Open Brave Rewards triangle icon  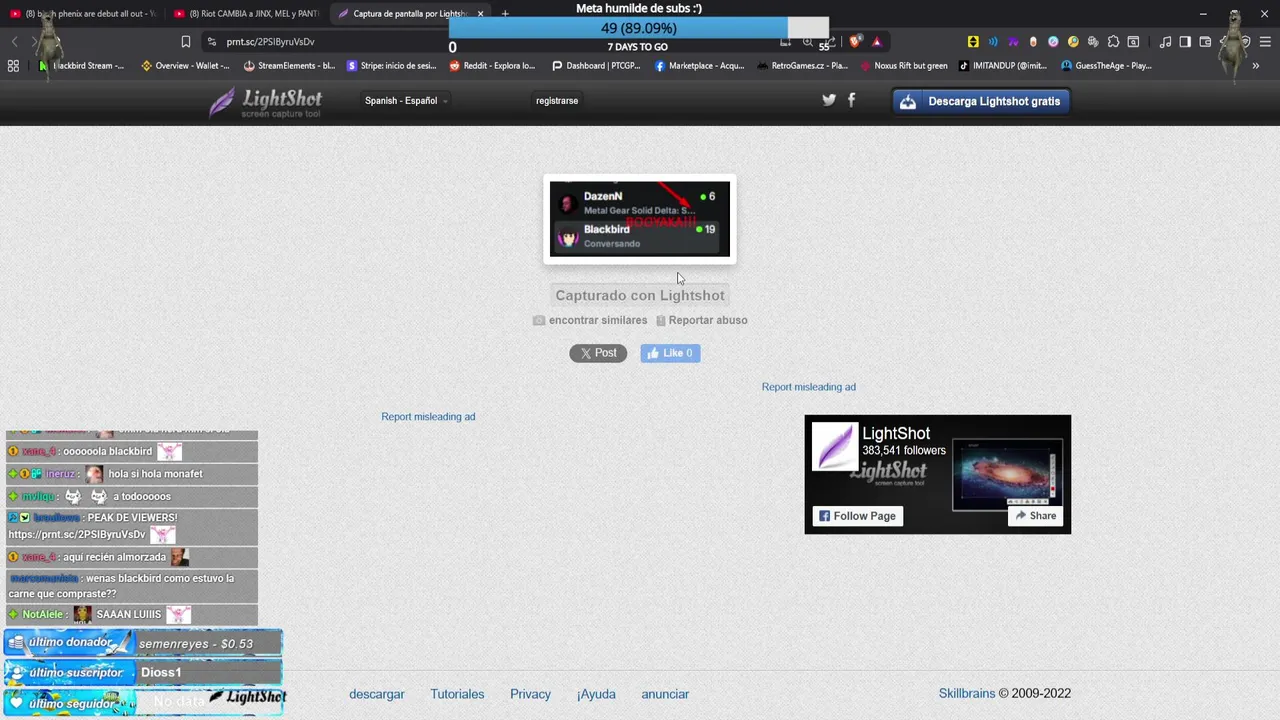[x=877, y=42]
